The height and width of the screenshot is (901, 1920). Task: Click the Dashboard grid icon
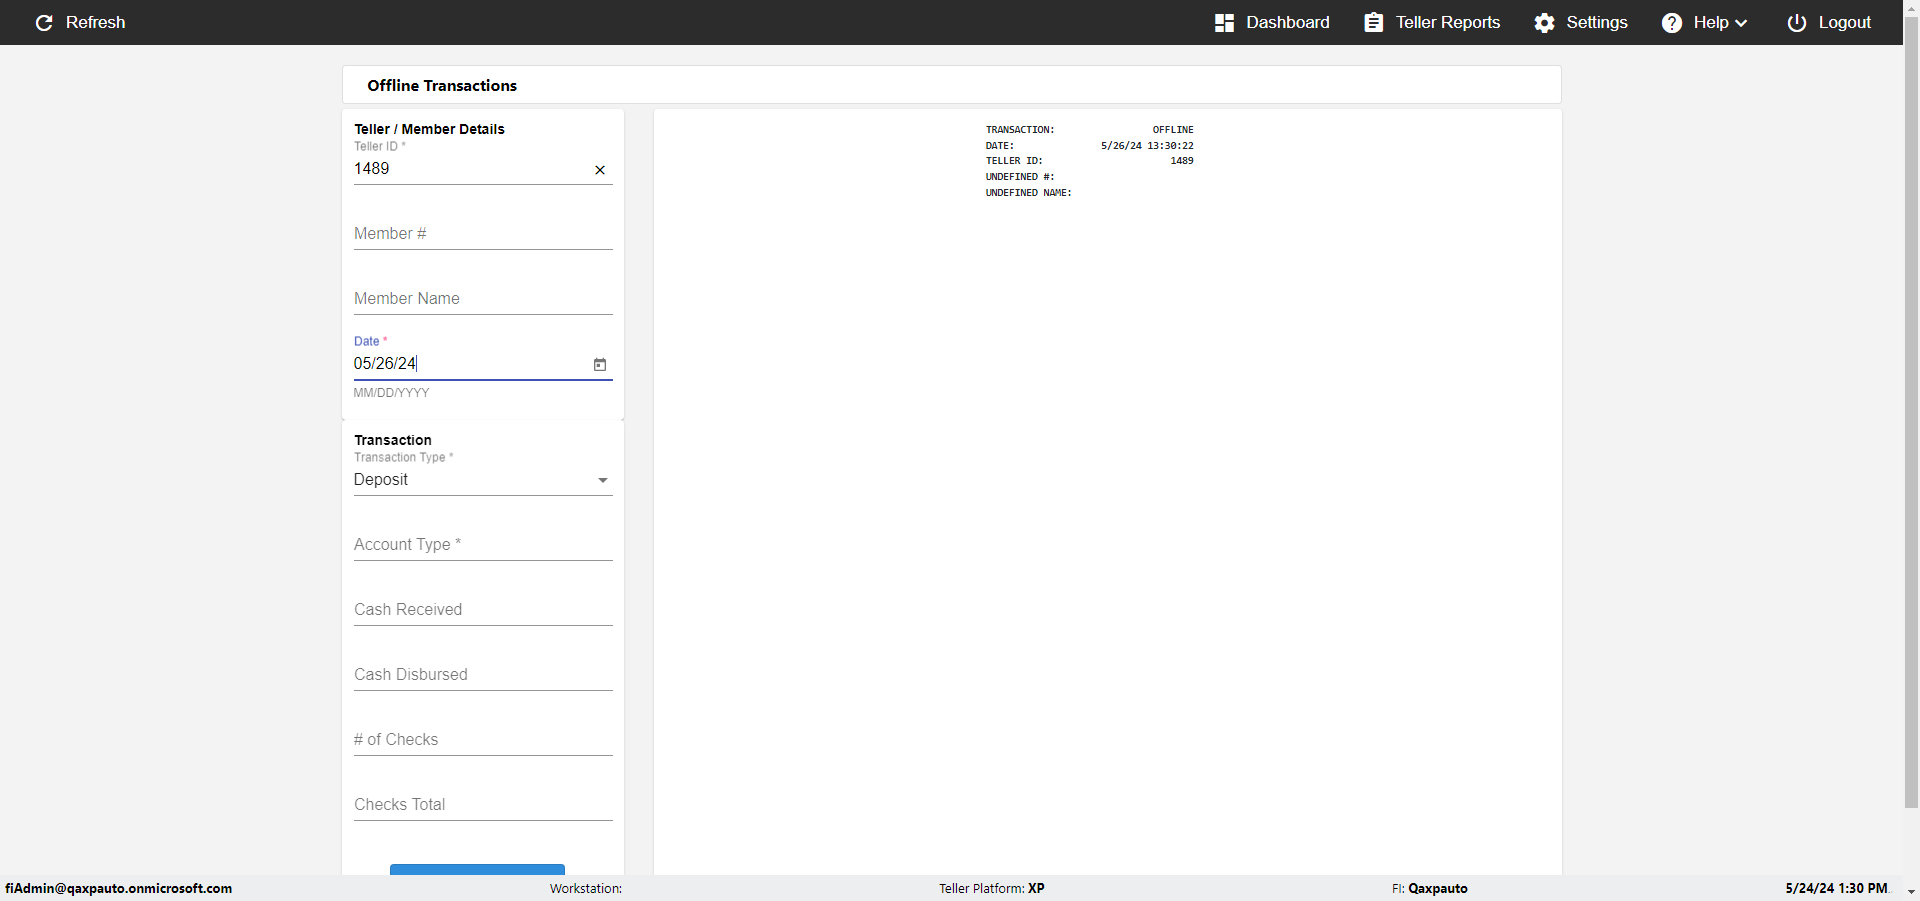coord(1224,22)
